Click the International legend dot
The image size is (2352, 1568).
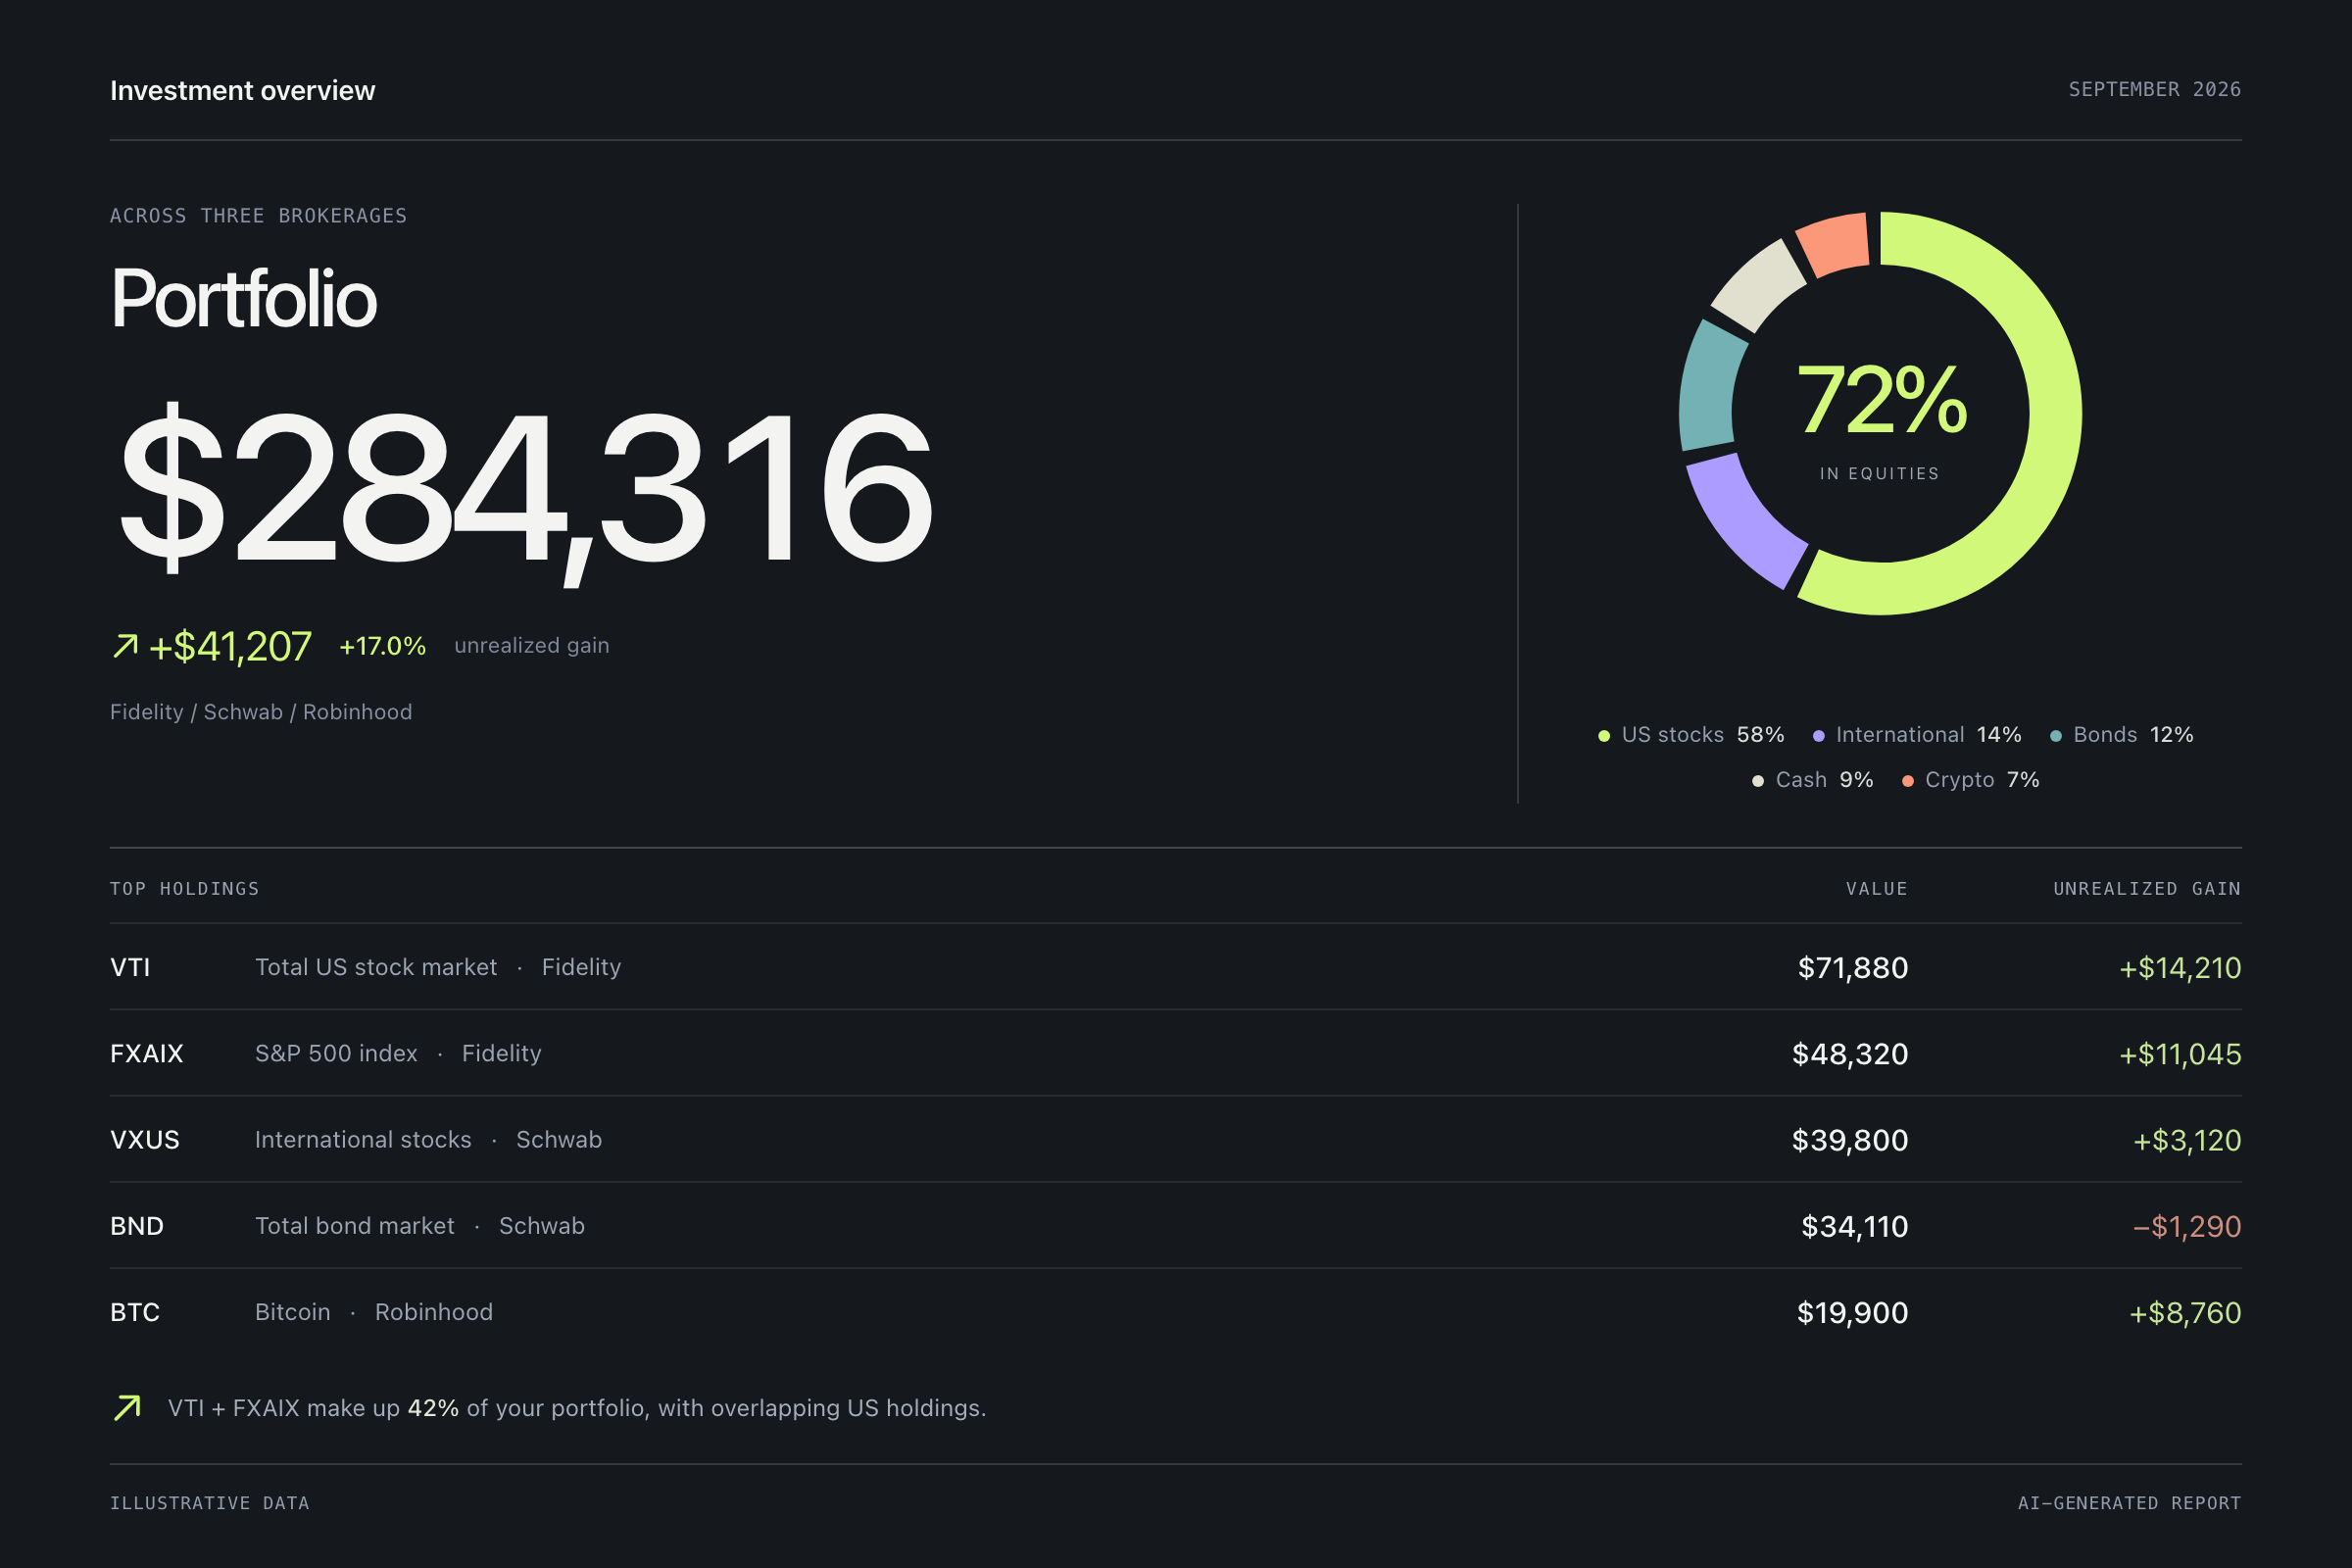pyautogui.click(x=1819, y=736)
